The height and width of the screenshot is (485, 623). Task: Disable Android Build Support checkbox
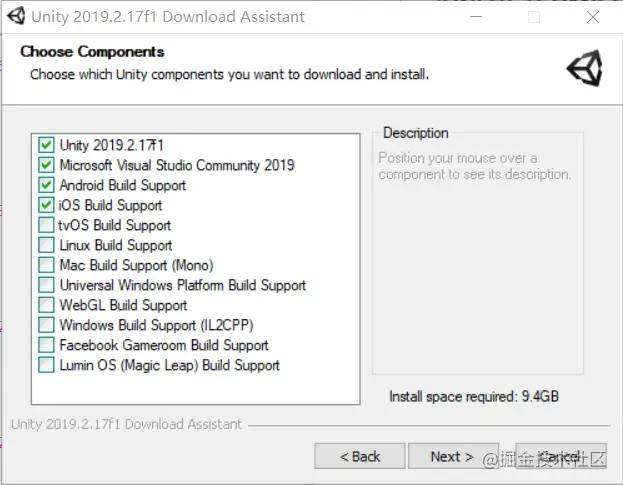(47, 185)
